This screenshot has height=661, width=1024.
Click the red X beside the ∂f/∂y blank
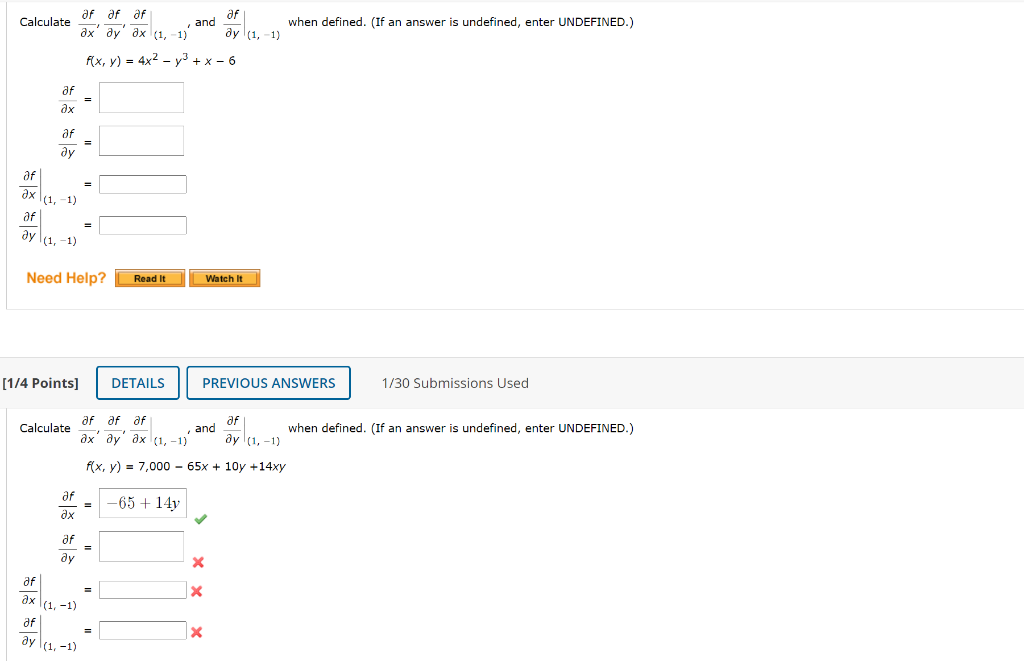(198, 562)
